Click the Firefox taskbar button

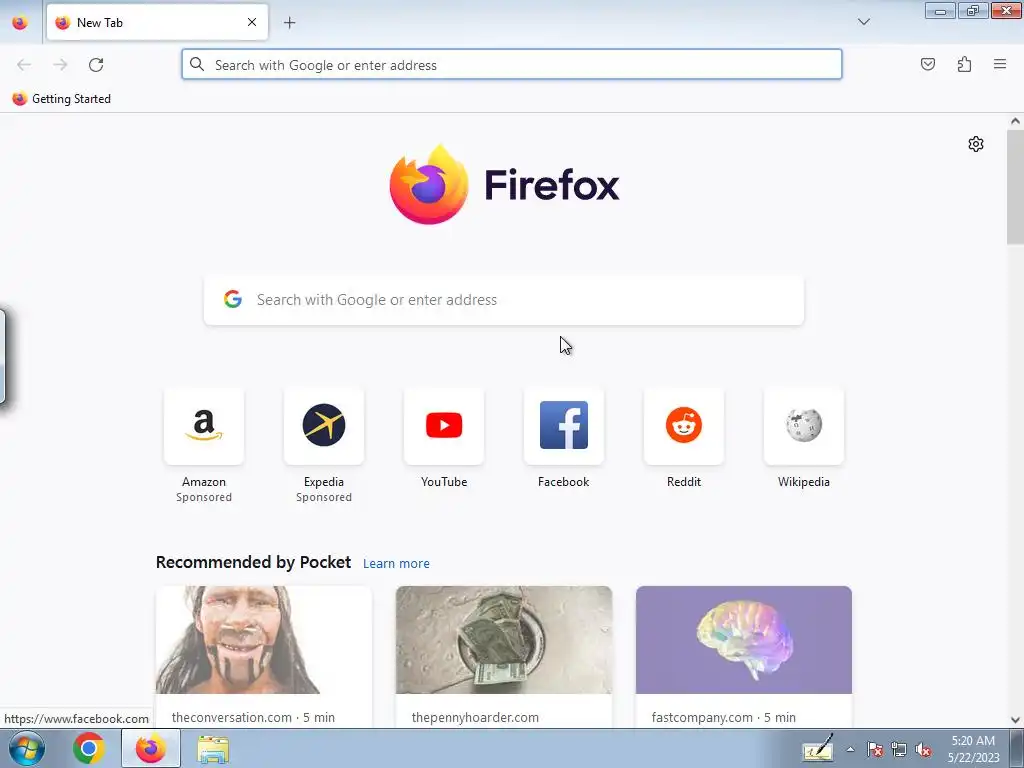[x=151, y=748]
